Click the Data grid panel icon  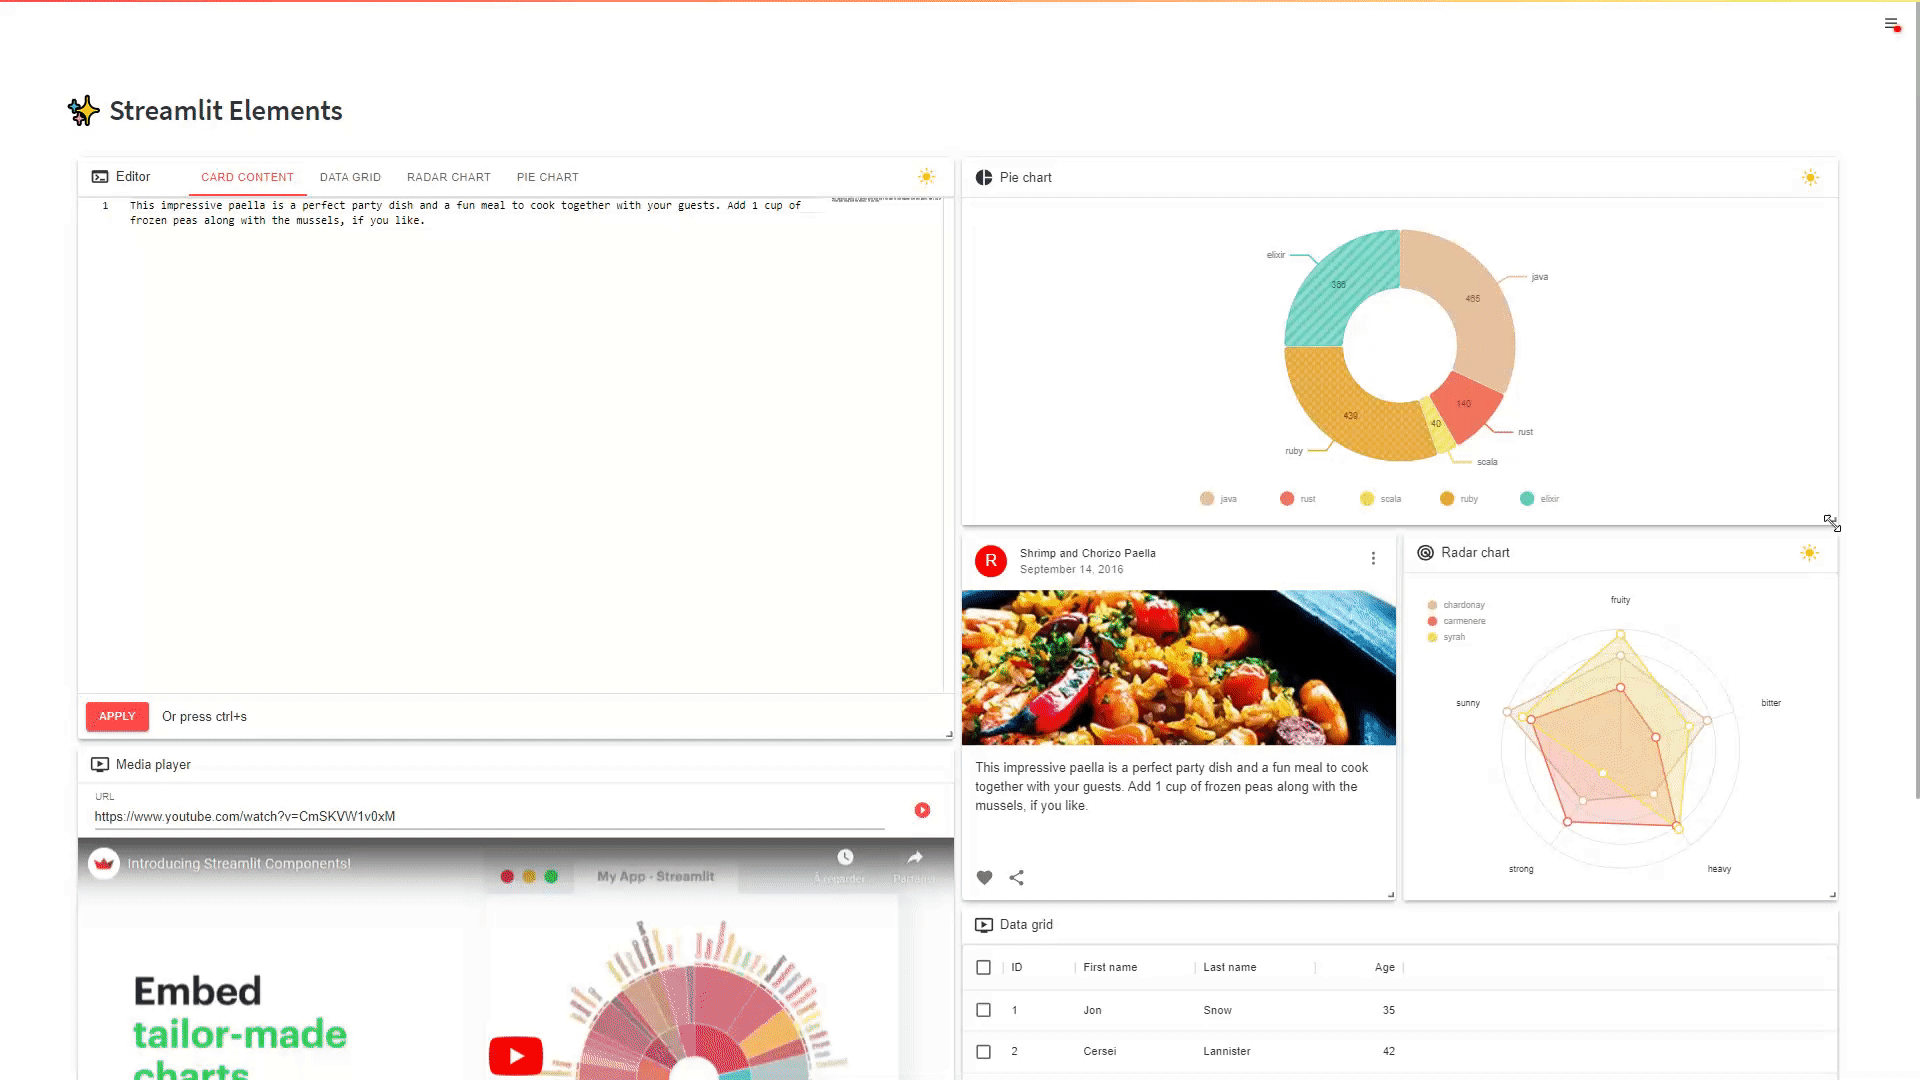(x=984, y=924)
